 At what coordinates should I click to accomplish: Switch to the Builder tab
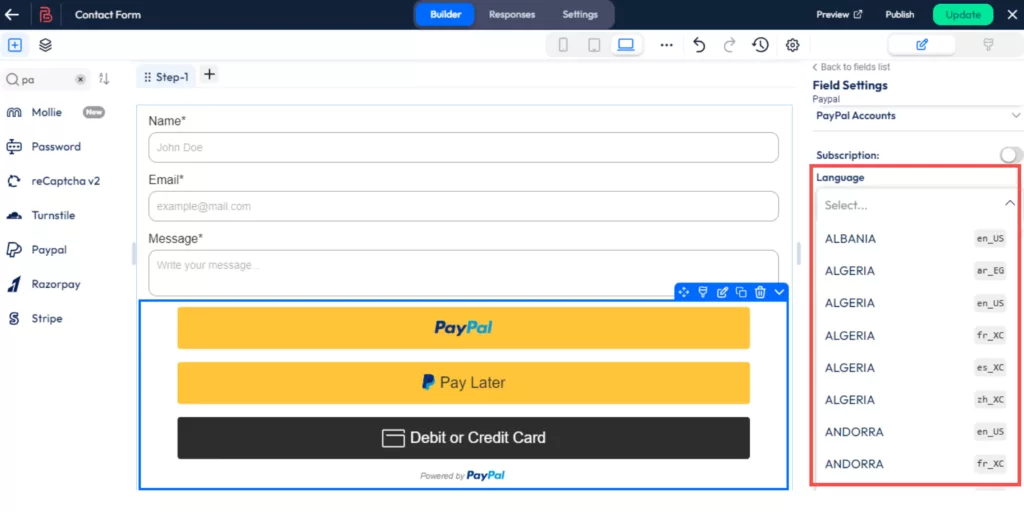446,14
